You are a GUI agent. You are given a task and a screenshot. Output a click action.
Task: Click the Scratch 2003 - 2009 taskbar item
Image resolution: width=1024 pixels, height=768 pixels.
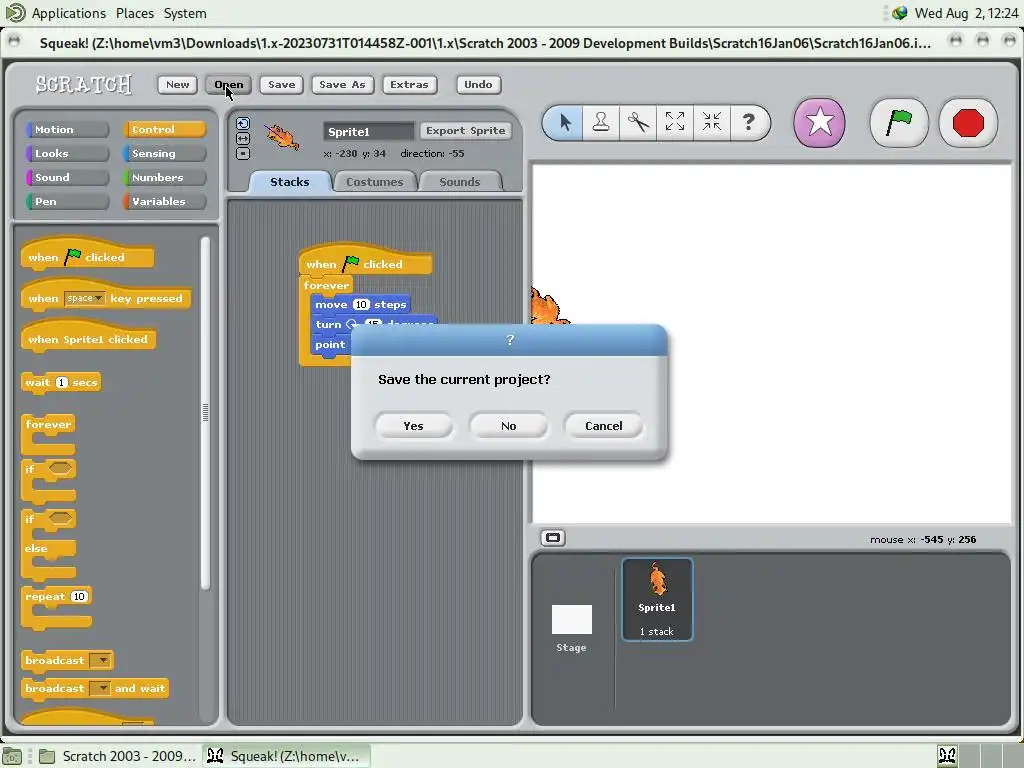pos(118,756)
